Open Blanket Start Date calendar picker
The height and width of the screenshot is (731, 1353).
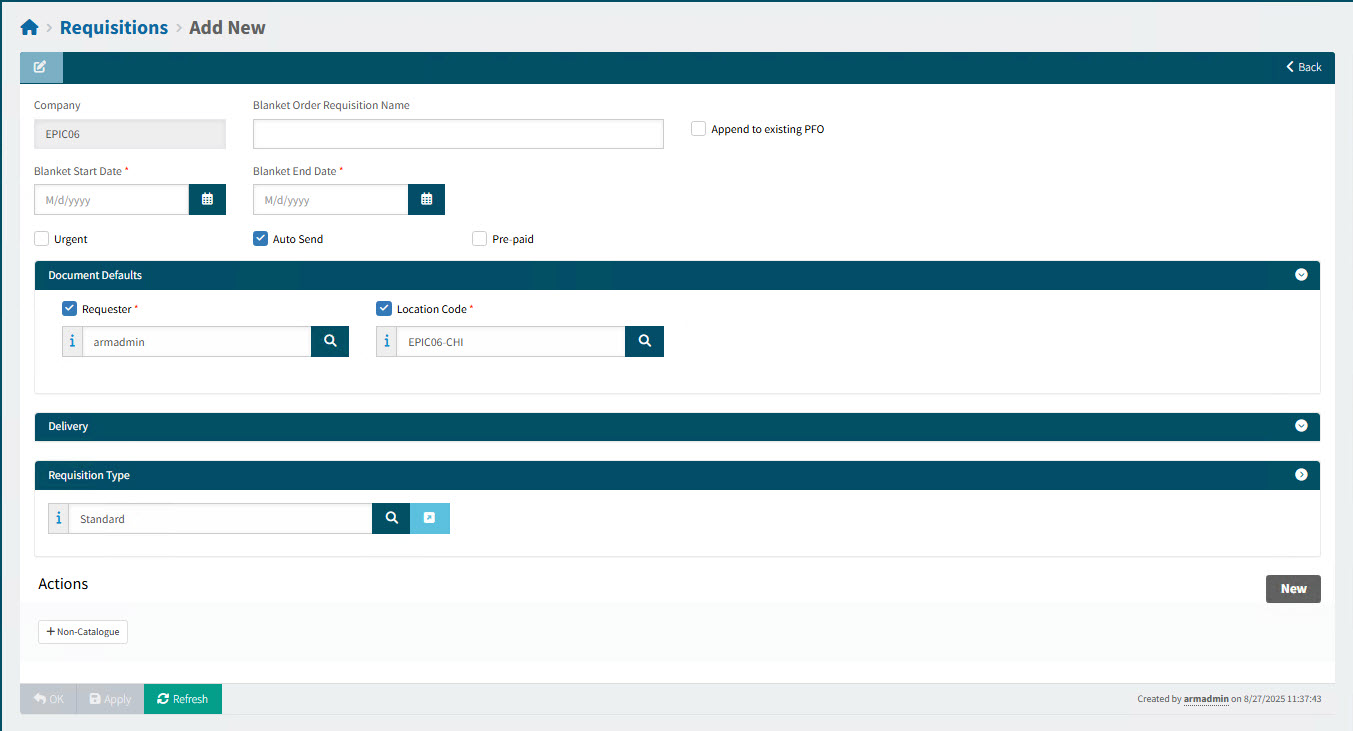click(x=207, y=199)
